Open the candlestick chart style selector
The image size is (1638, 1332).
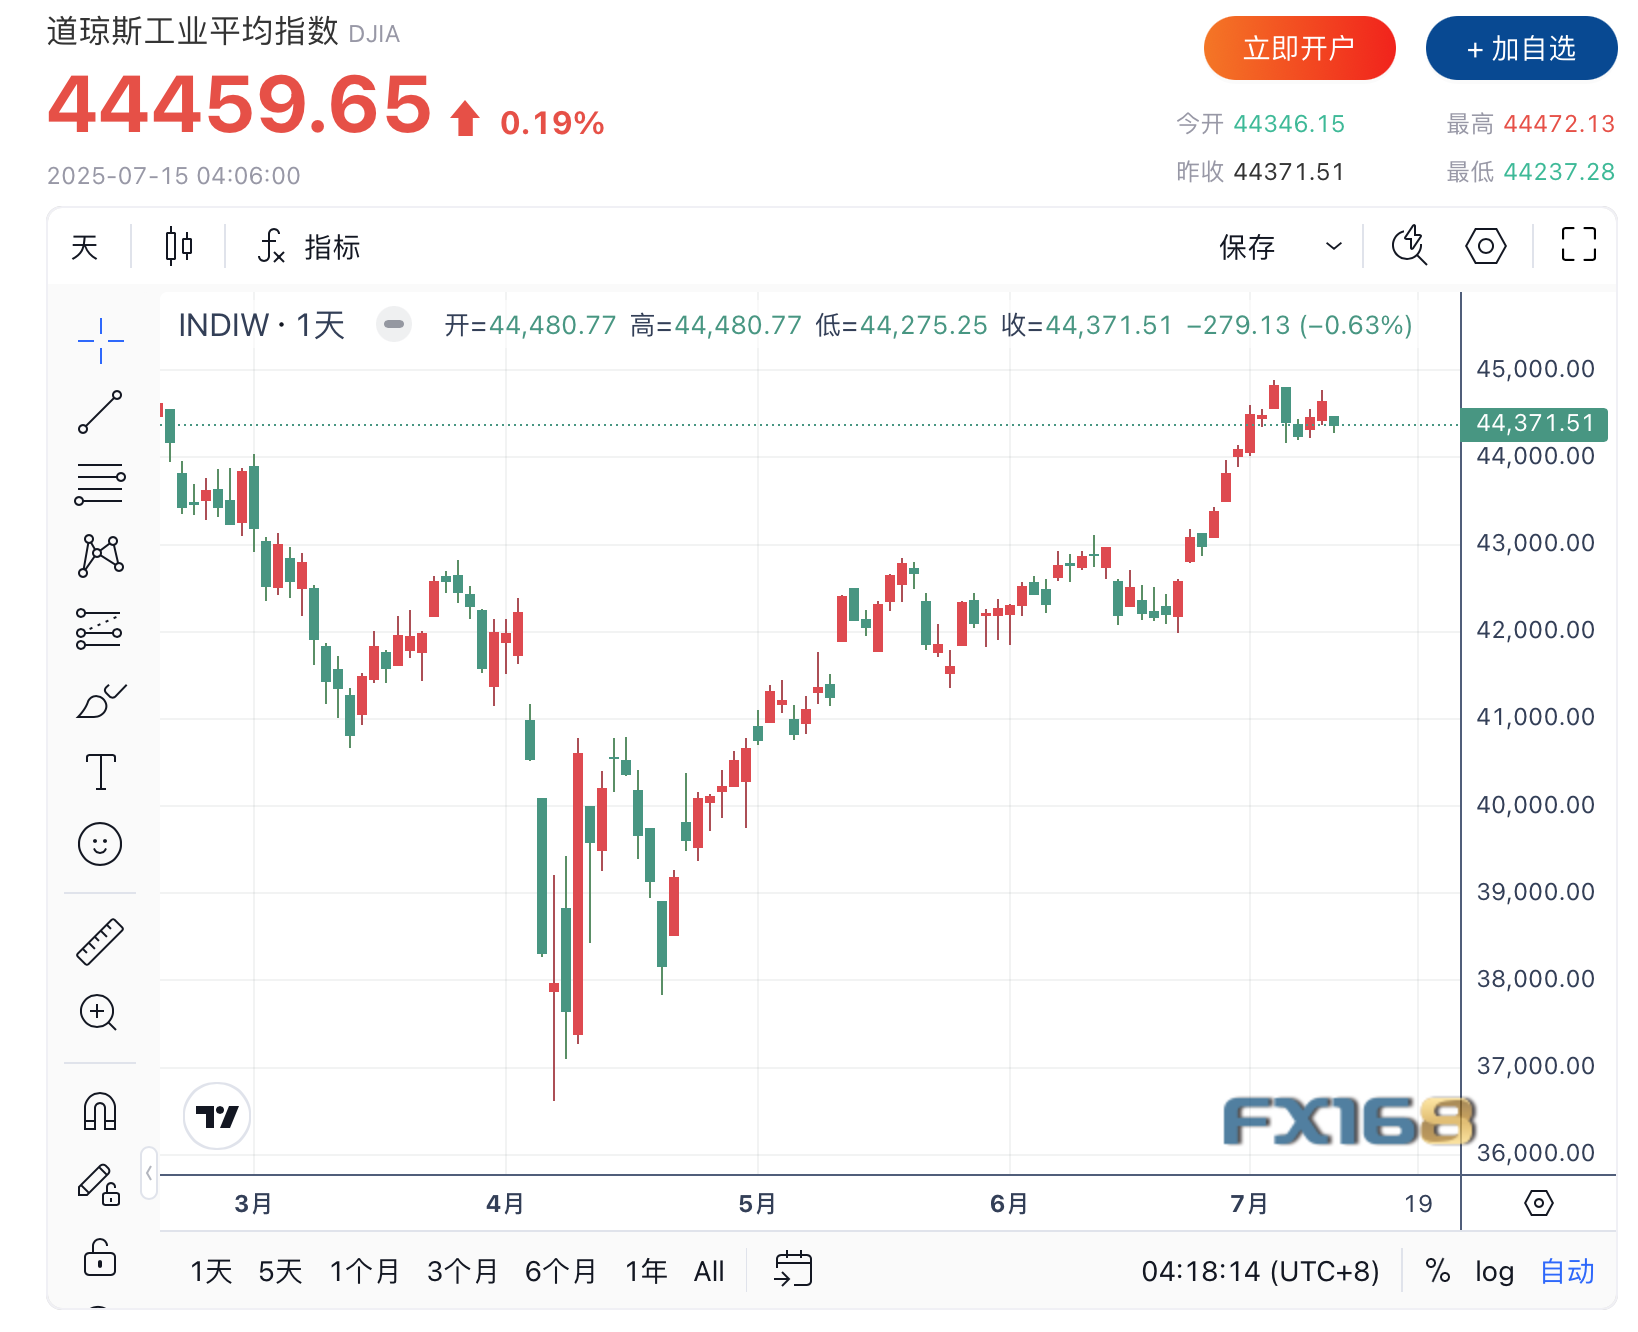point(178,246)
